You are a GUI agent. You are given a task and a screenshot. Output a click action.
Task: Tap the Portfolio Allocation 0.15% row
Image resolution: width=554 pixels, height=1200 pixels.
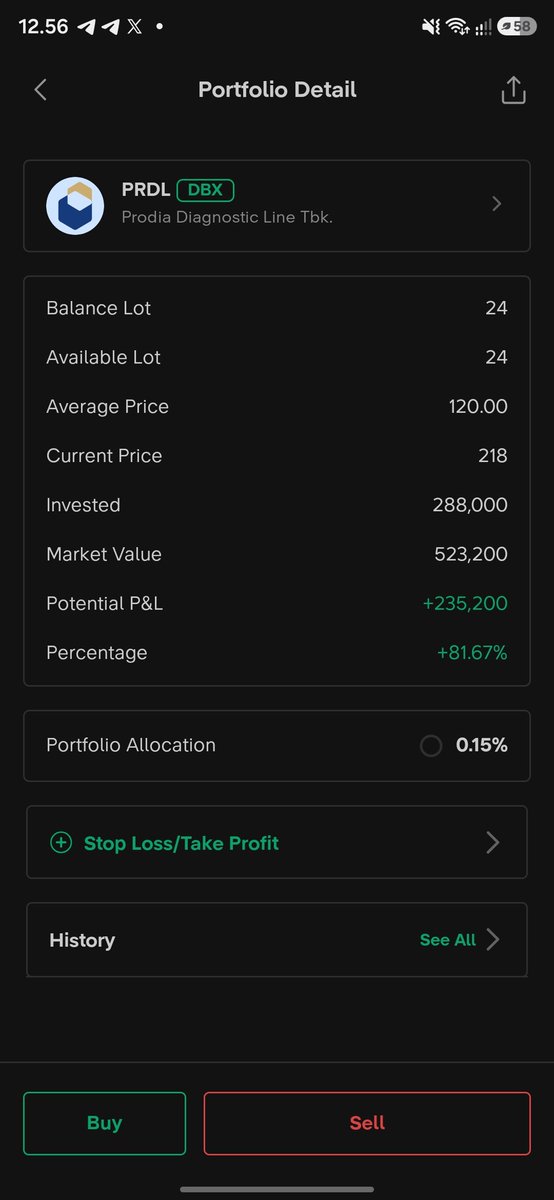coord(277,746)
